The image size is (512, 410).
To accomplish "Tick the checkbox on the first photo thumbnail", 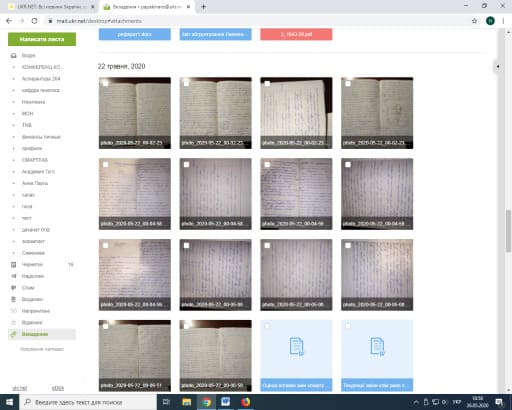I will click(x=106, y=84).
